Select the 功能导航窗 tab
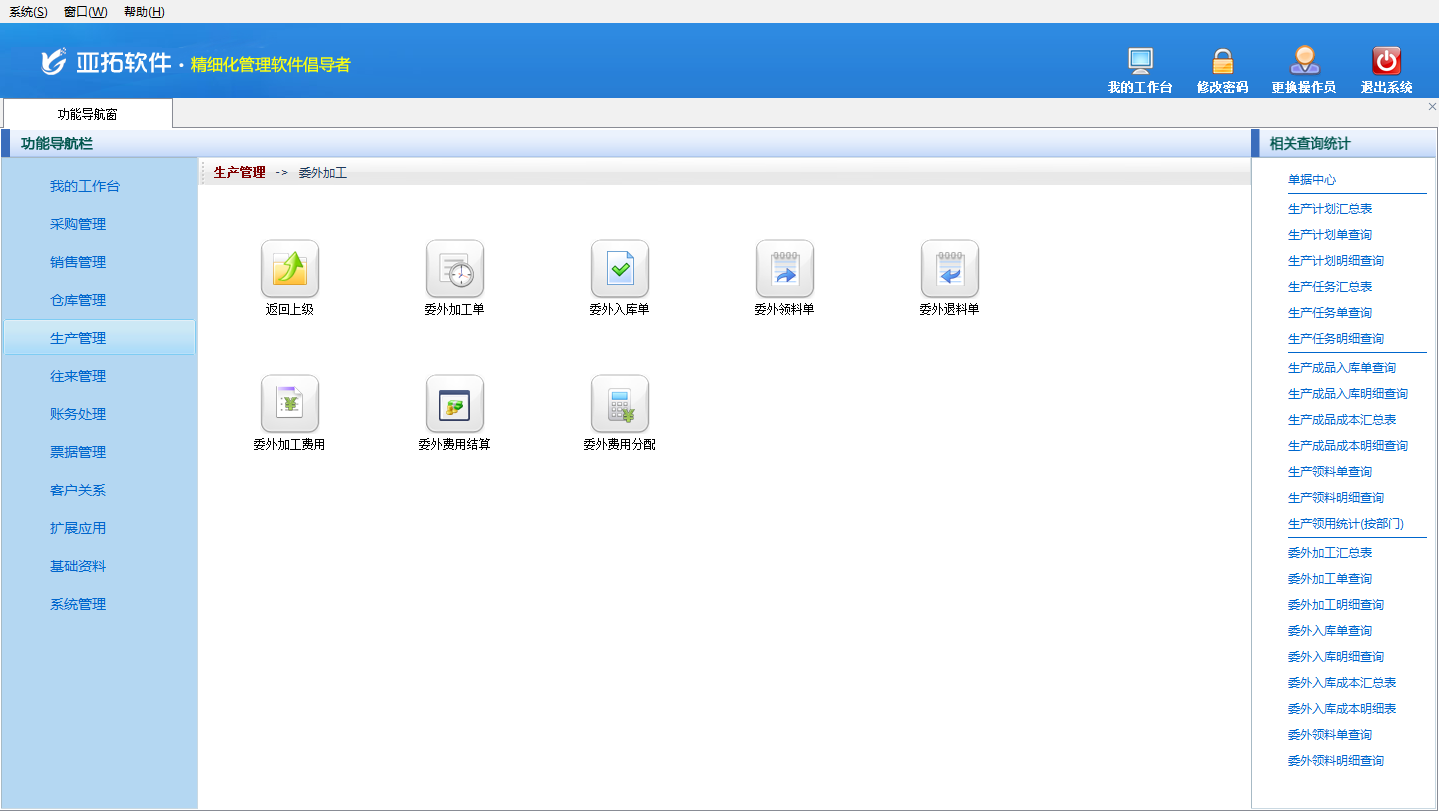Image resolution: width=1439 pixels, height=811 pixels. click(x=87, y=114)
